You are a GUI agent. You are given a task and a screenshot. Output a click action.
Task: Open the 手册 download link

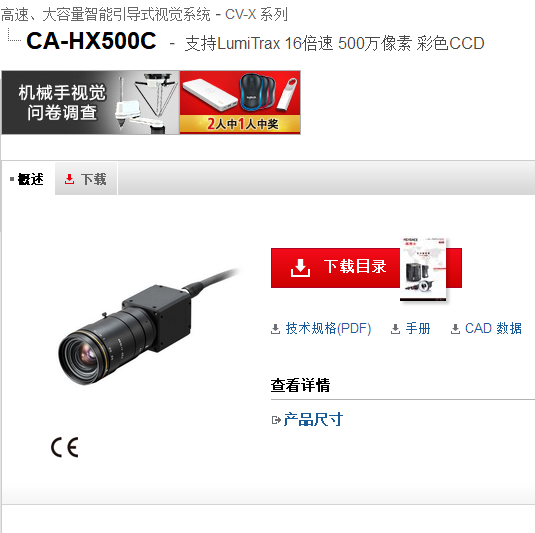click(418, 329)
